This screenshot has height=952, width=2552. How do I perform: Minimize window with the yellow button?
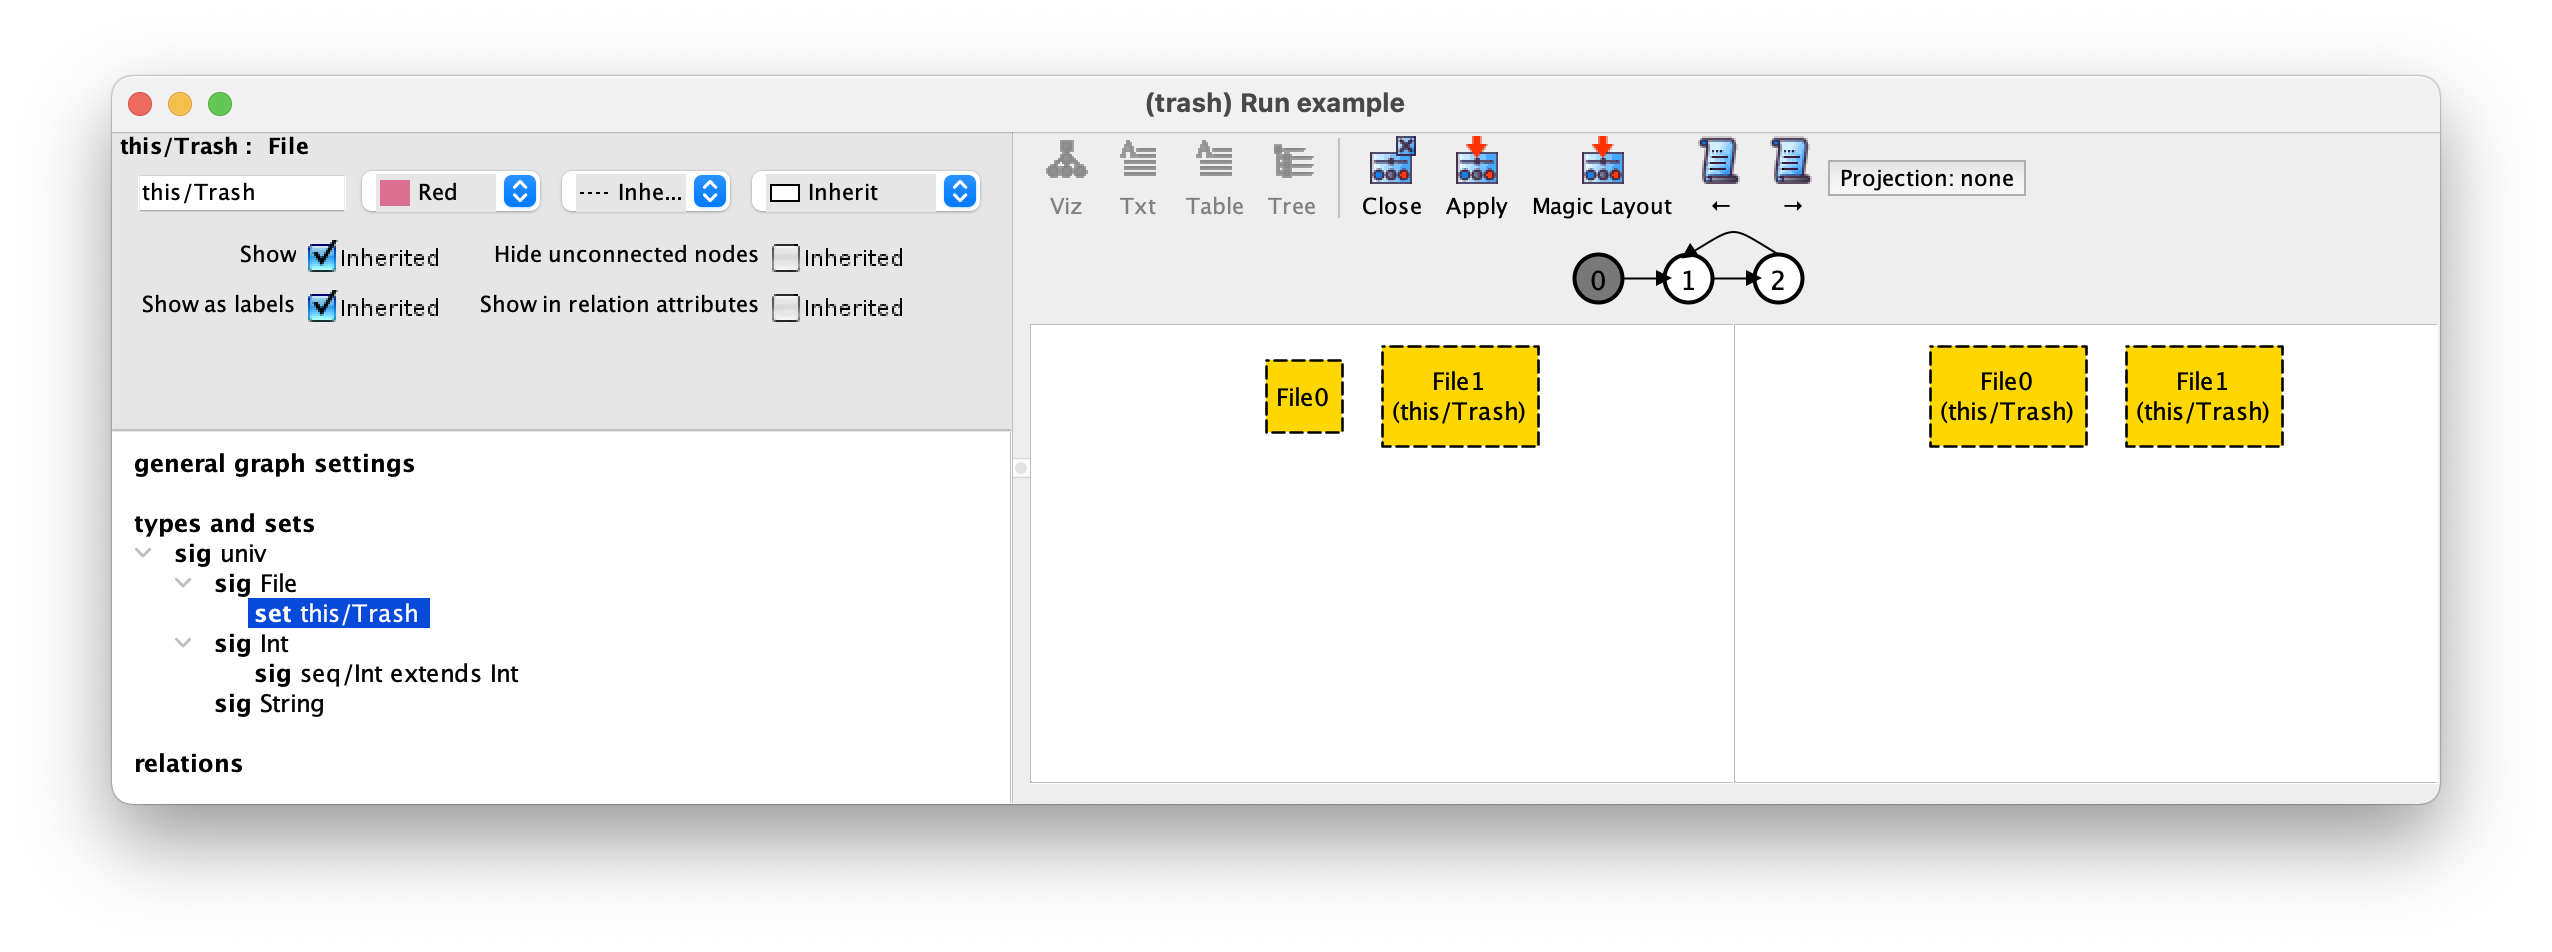[x=180, y=104]
